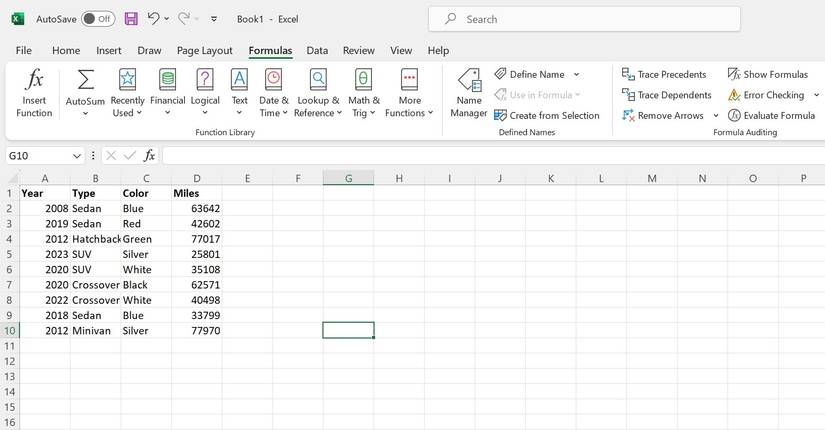Screen dimensions: 825x430
Task: Expand the Remove Arrows dropdown arrow
Action: click(716, 116)
